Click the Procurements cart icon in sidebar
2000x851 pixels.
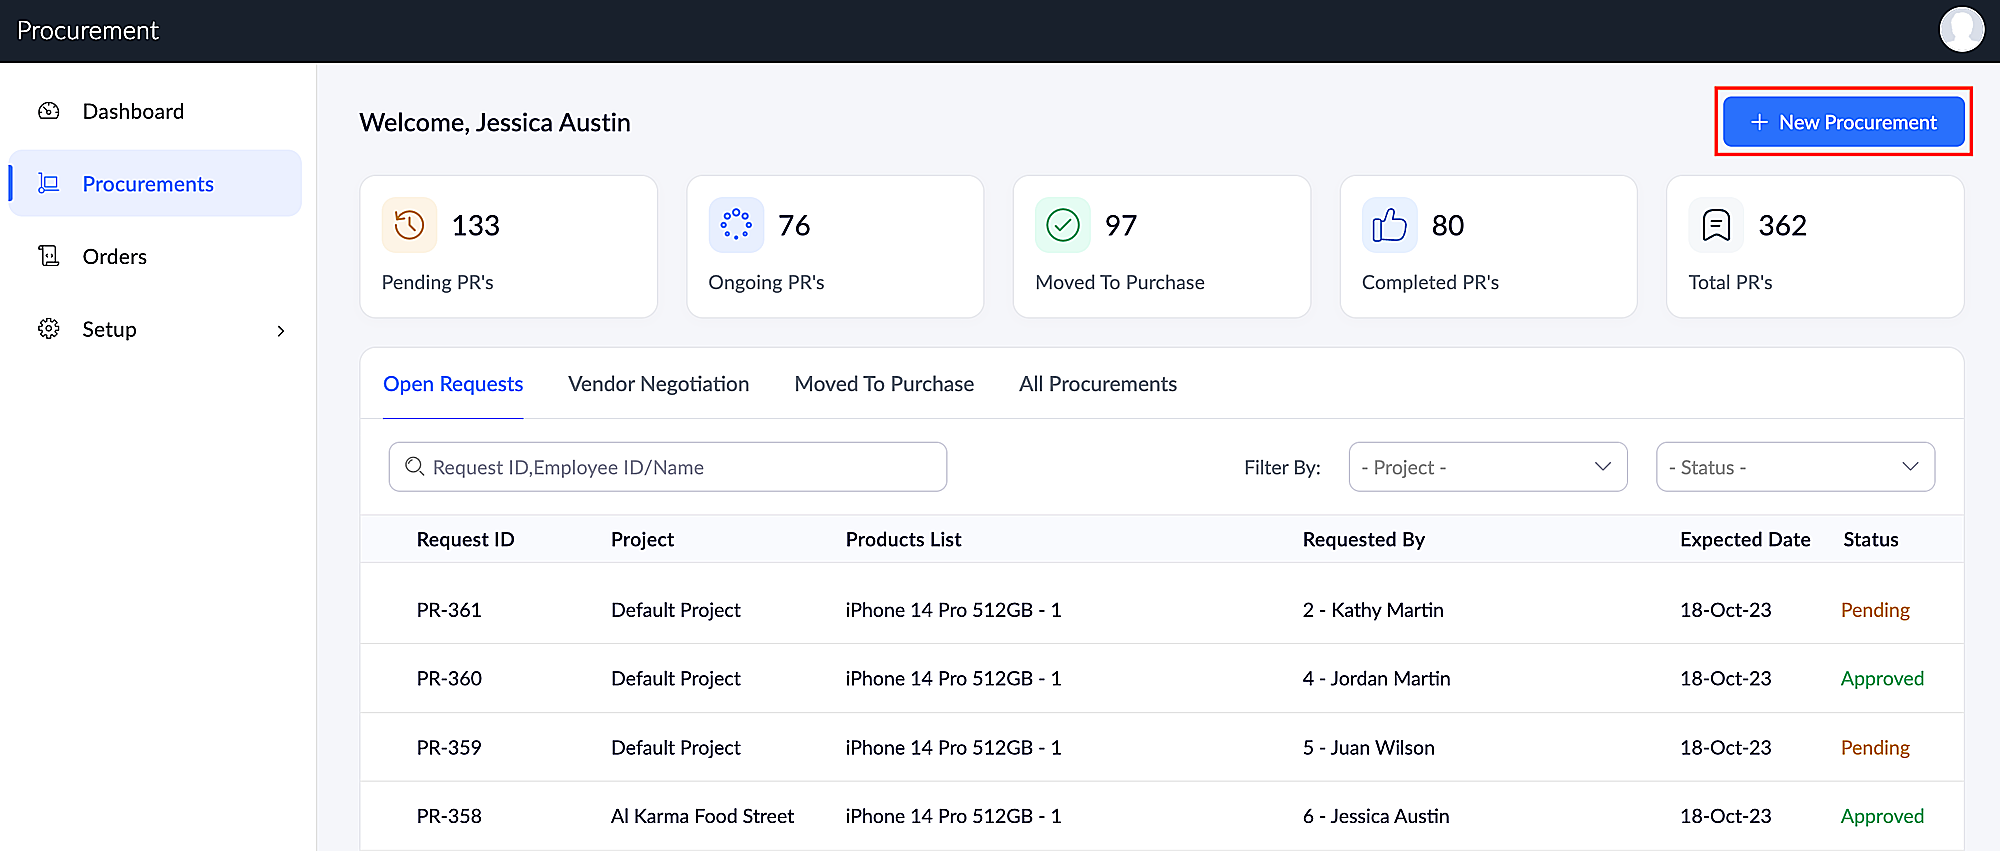pyautogui.click(x=49, y=183)
